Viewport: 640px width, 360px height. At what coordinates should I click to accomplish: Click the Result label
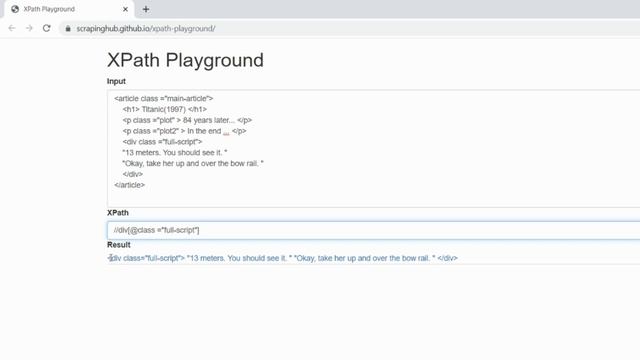click(x=119, y=245)
